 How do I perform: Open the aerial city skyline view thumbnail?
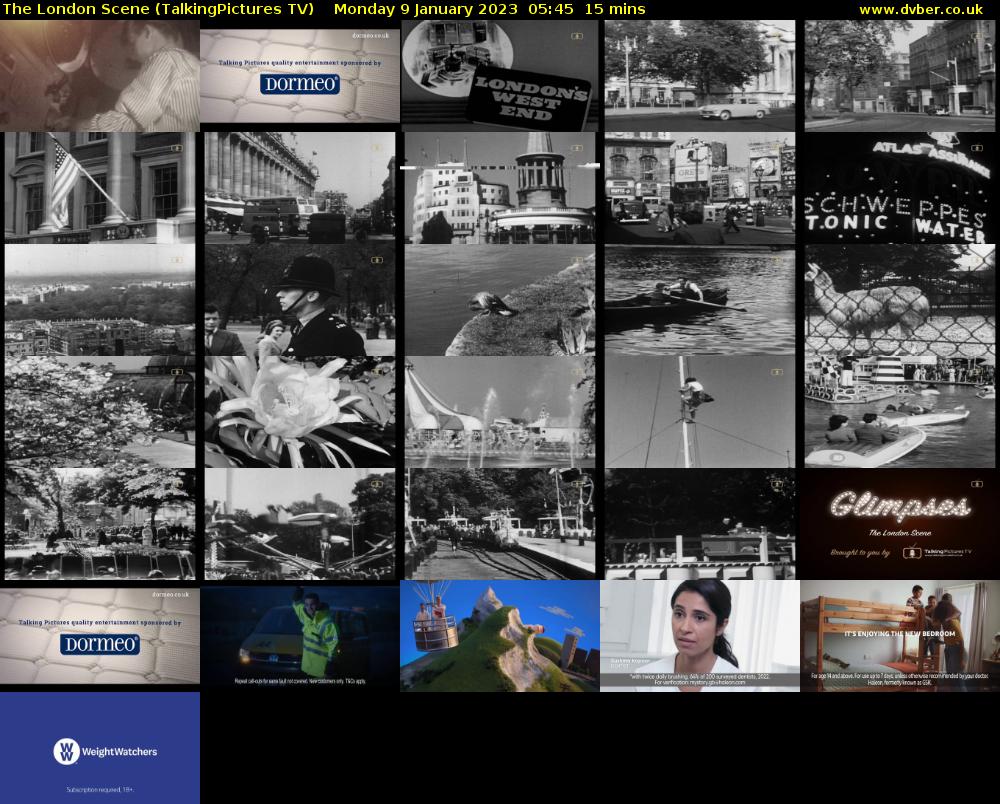click(x=99, y=300)
